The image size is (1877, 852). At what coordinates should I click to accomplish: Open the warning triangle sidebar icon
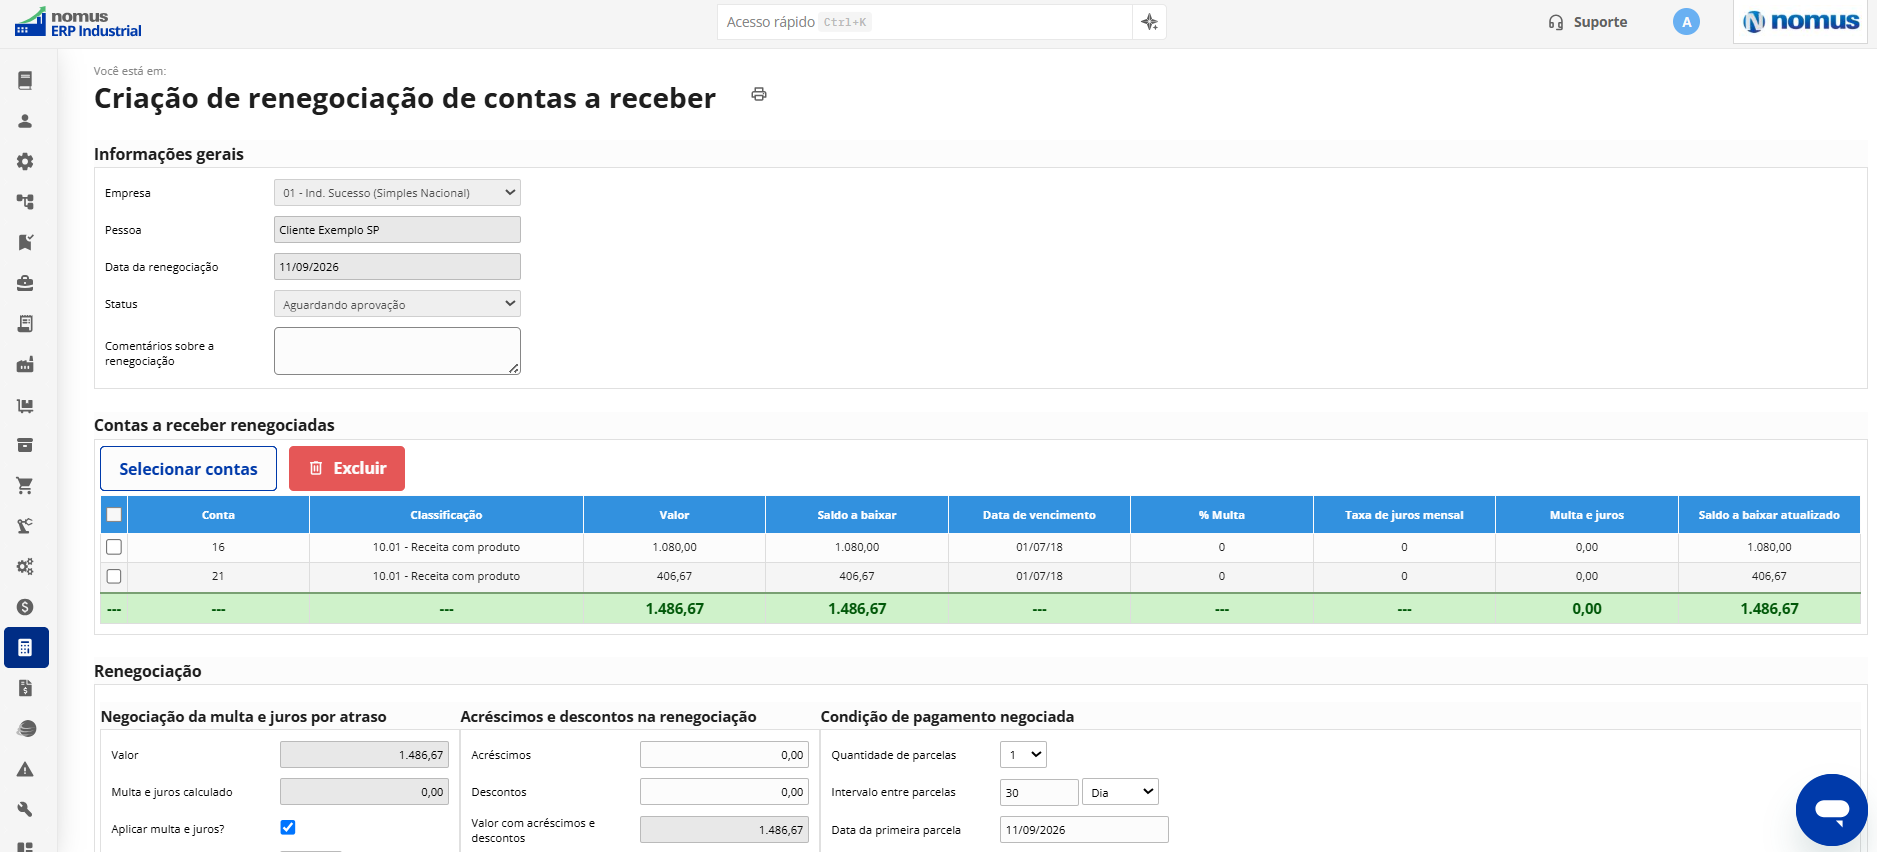pyautogui.click(x=25, y=769)
